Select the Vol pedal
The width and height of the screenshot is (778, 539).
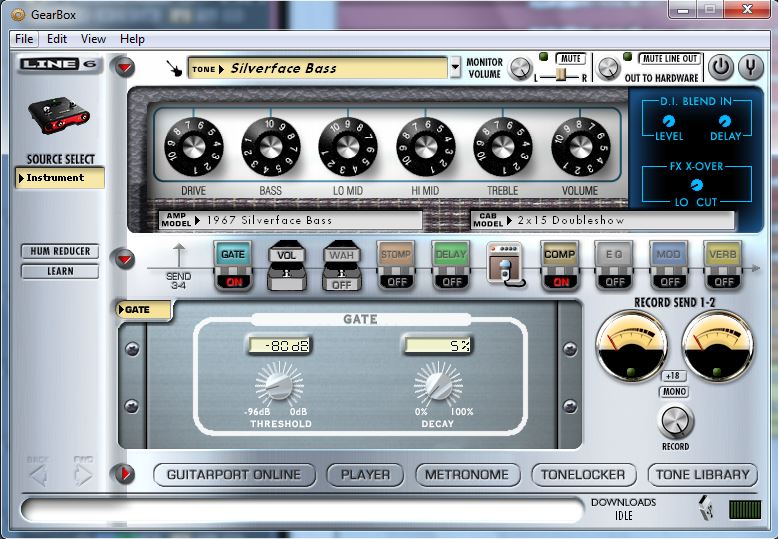point(287,266)
